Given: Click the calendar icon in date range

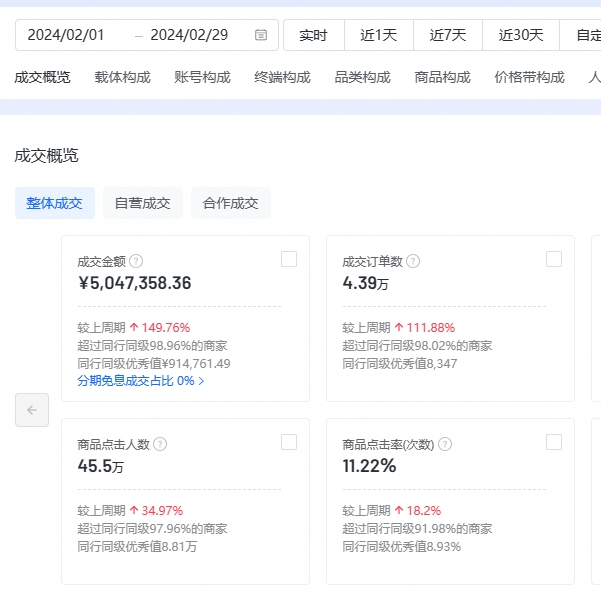Looking at the screenshot, I should [261, 35].
